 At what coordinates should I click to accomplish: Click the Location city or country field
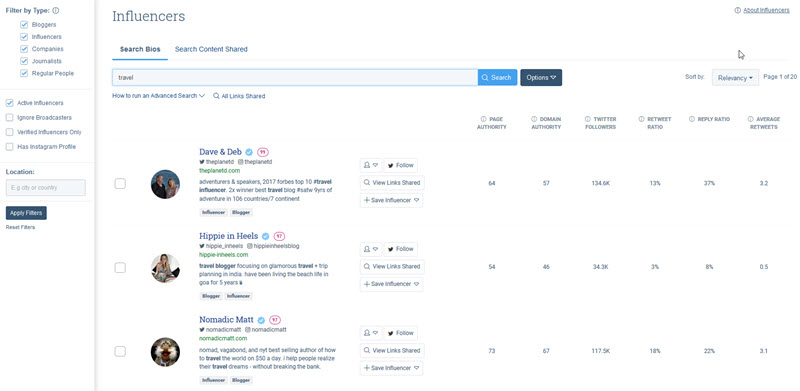point(45,187)
